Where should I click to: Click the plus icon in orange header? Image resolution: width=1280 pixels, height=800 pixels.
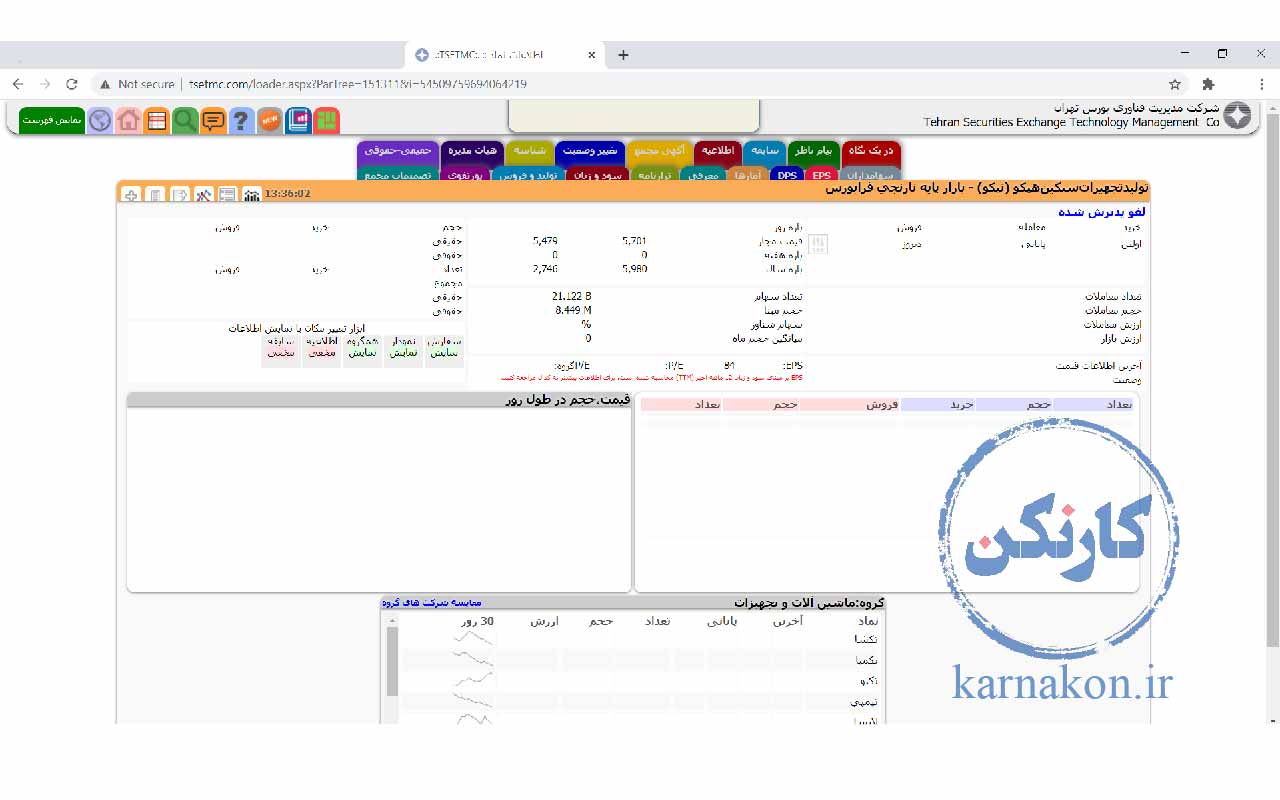131,194
